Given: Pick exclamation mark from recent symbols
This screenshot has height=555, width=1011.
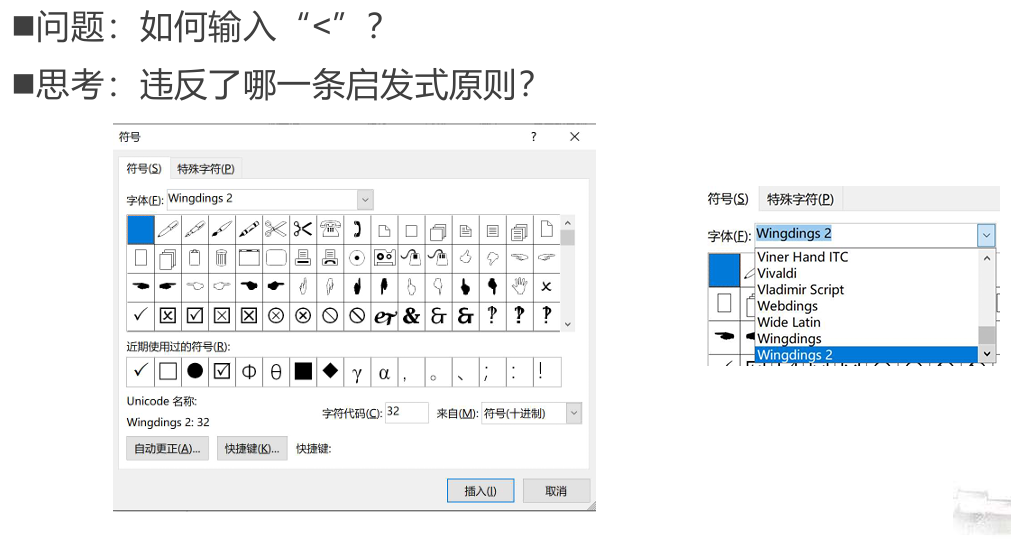Looking at the screenshot, I should click(540, 371).
